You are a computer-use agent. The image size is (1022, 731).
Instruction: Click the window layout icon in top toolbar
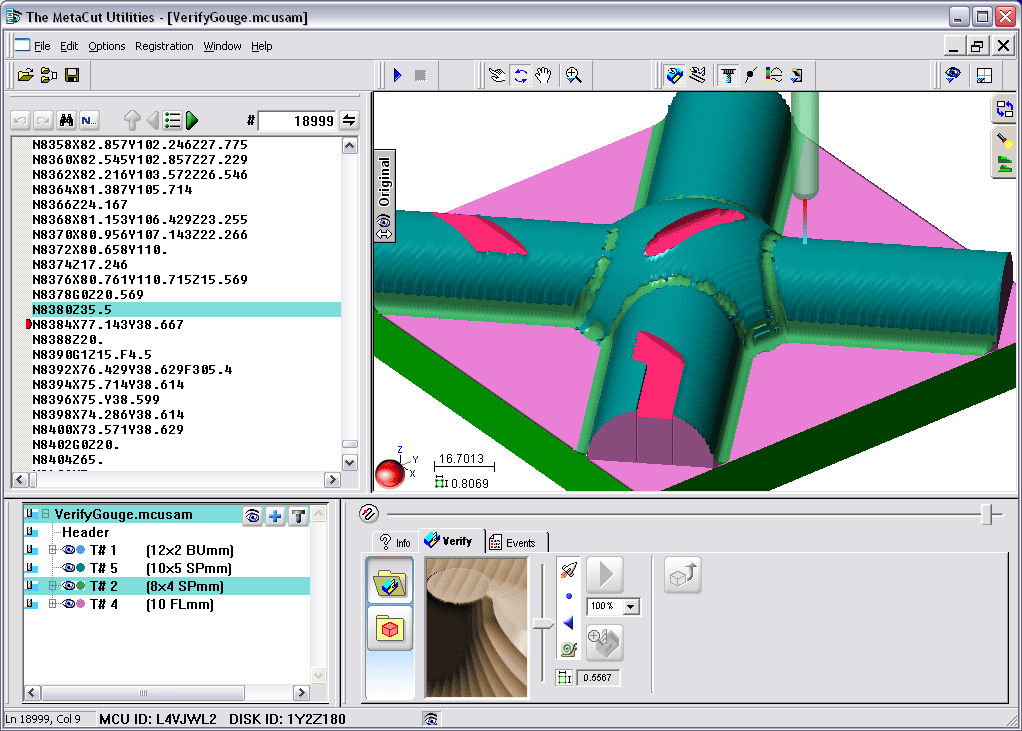[984, 76]
